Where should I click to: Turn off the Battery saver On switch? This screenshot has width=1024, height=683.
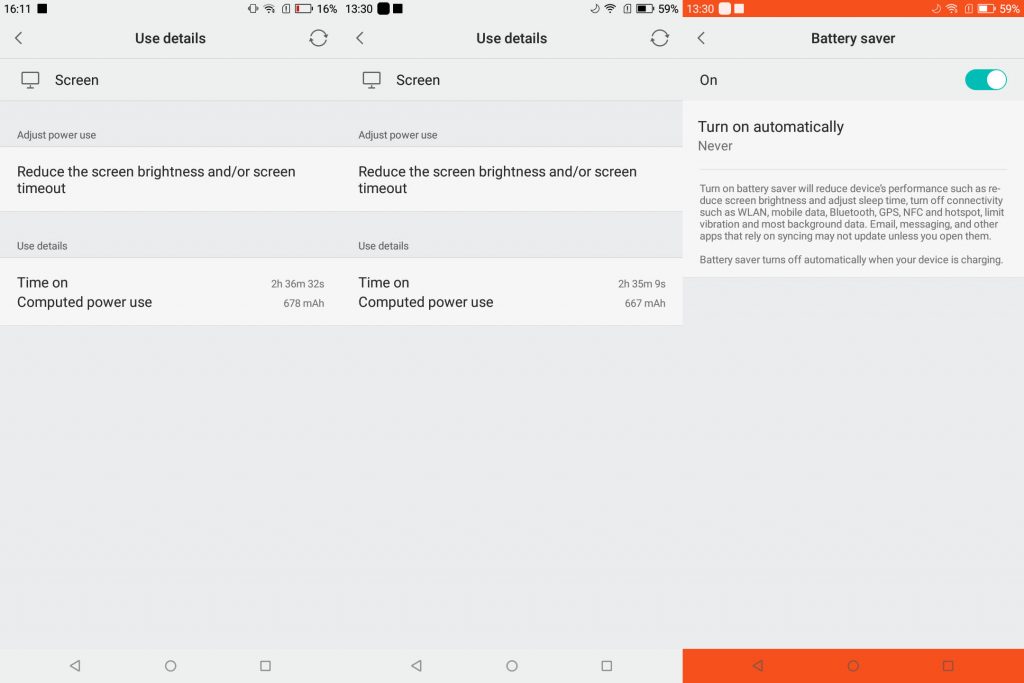985,80
